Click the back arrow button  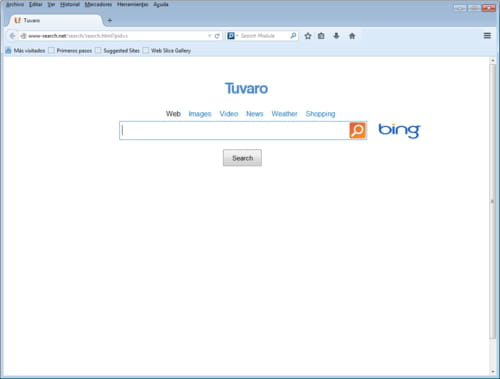pos(13,36)
